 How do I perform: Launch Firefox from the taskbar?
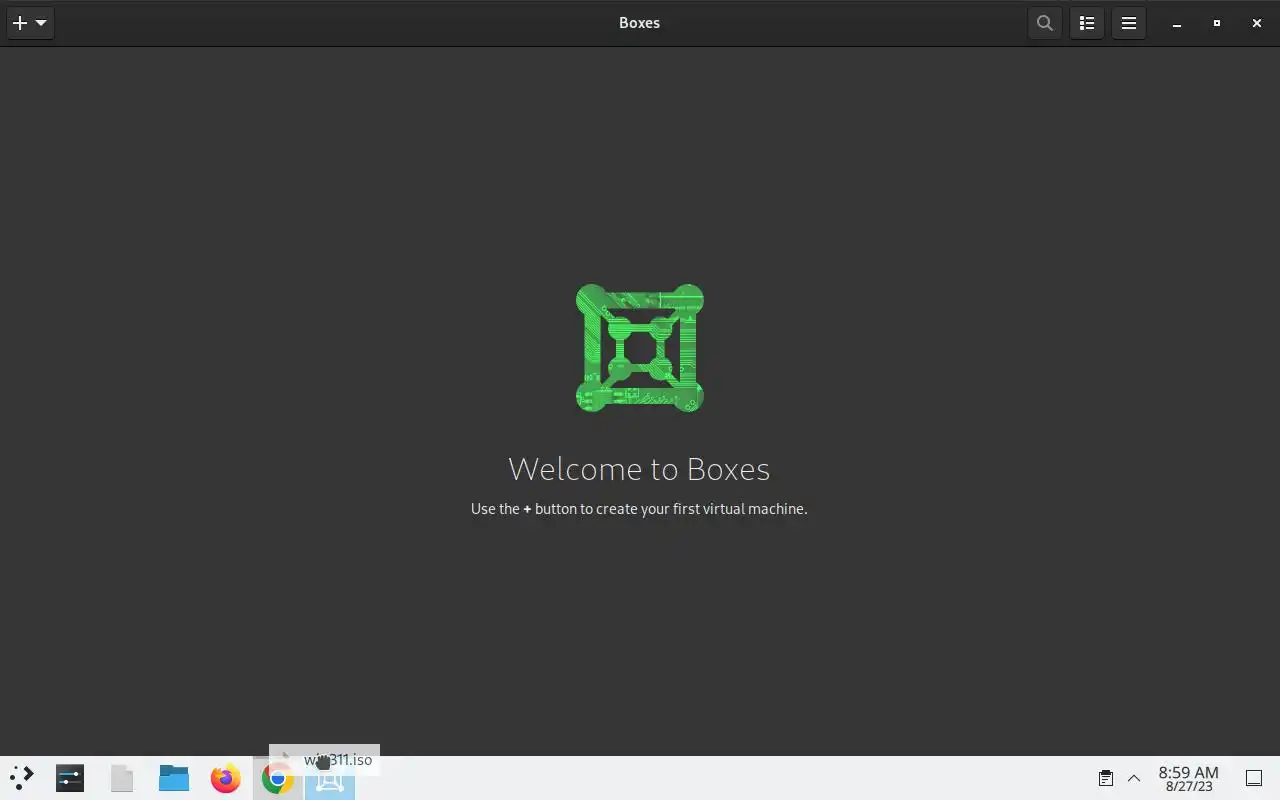point(226,778)
